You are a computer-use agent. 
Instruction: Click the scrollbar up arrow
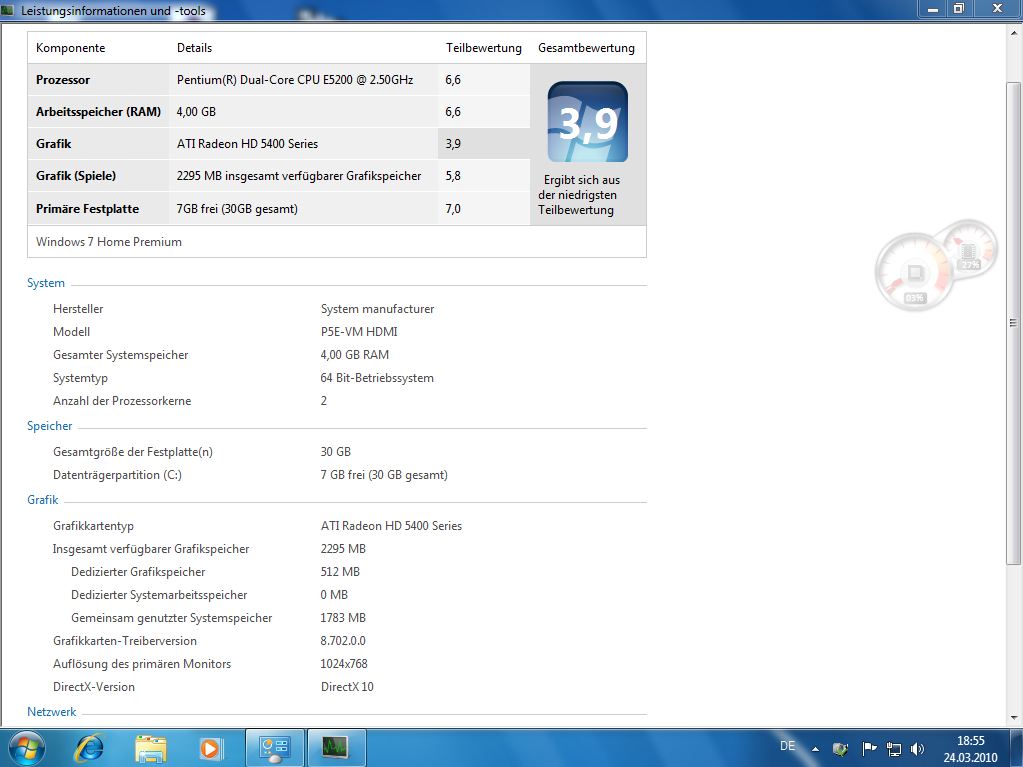point(1013,31)
